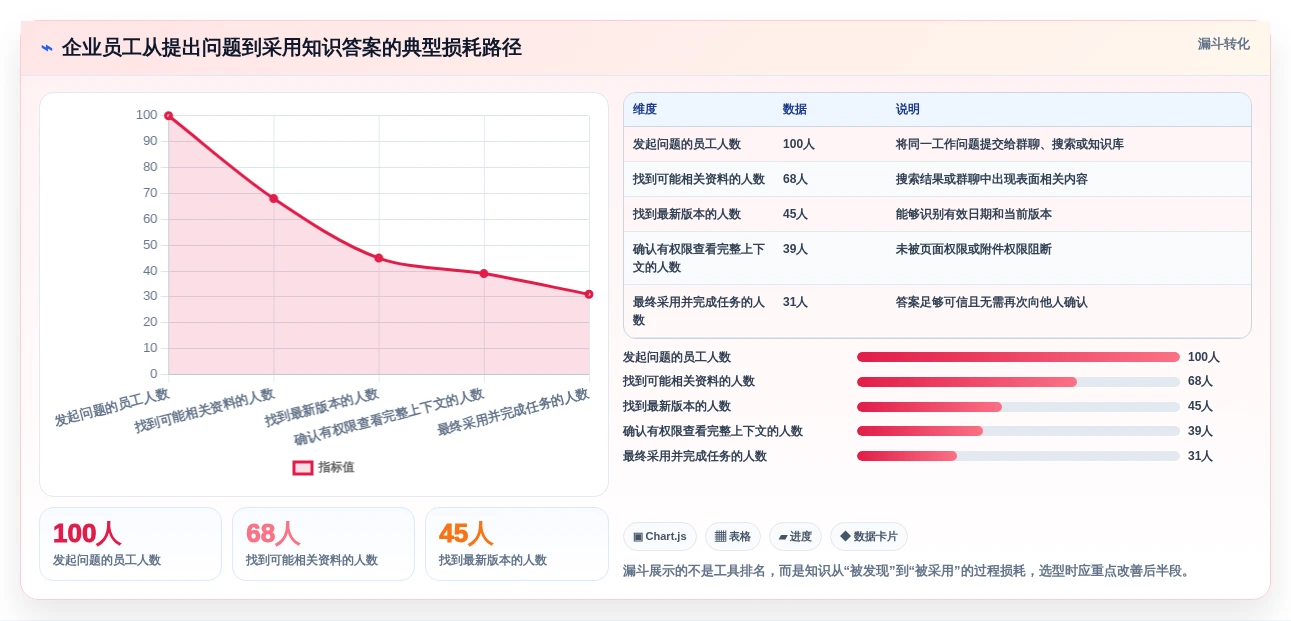Click table cell 确认有权限查看完整上下文的人数

[699, 258]
